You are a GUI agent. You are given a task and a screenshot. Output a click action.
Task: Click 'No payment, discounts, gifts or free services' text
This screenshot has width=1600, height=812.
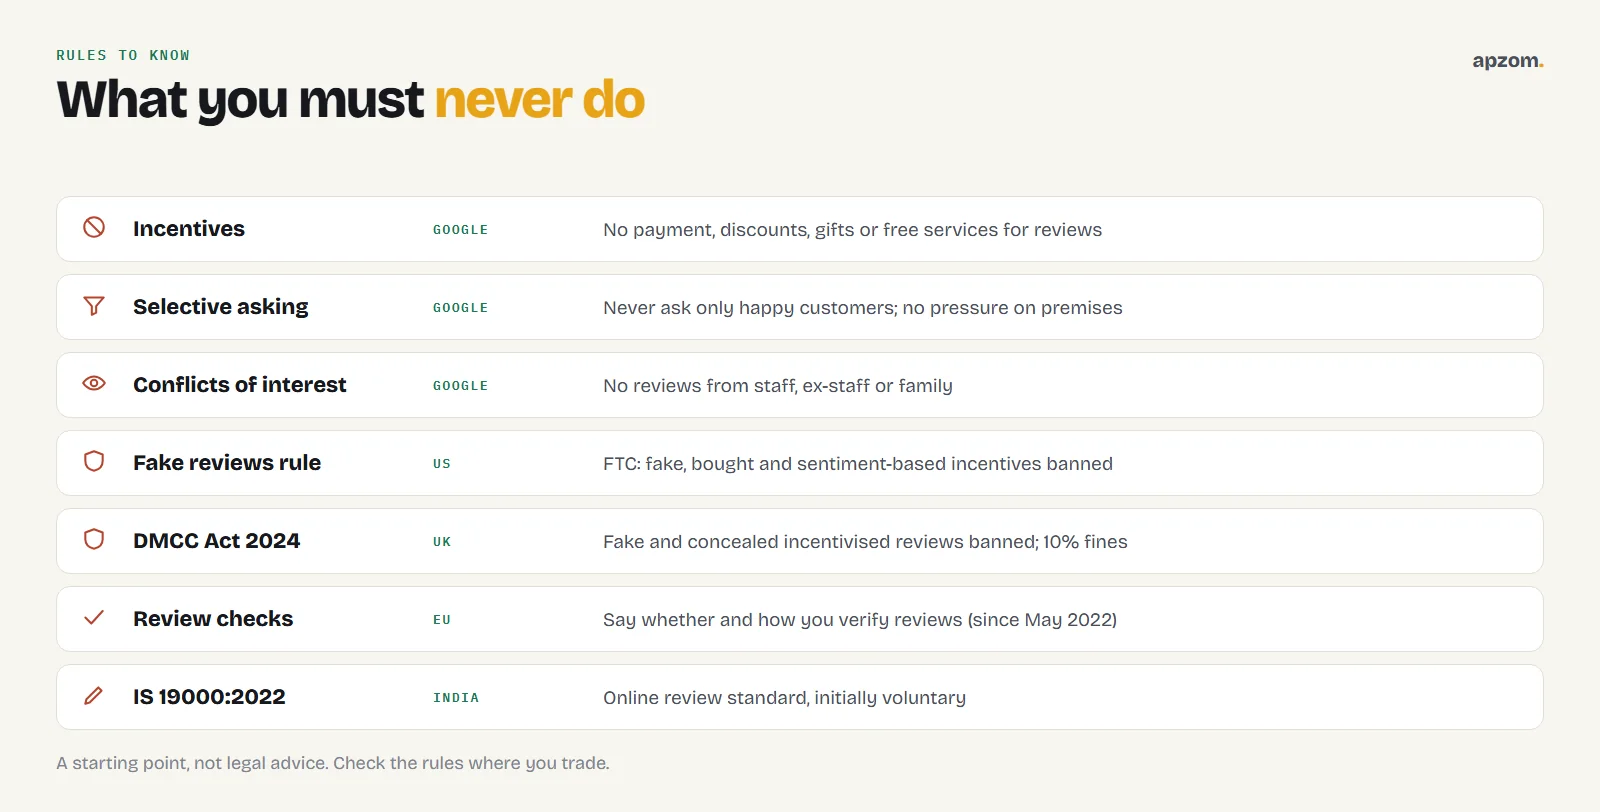[852, 230]
